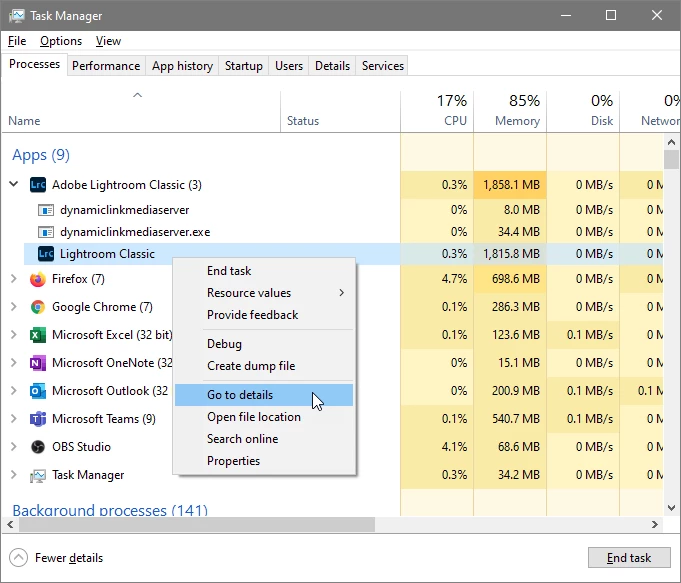The height and width of the screenshot is (583, 681).
Task: Click the Firefox icon in process list
Action: point(38,279)
